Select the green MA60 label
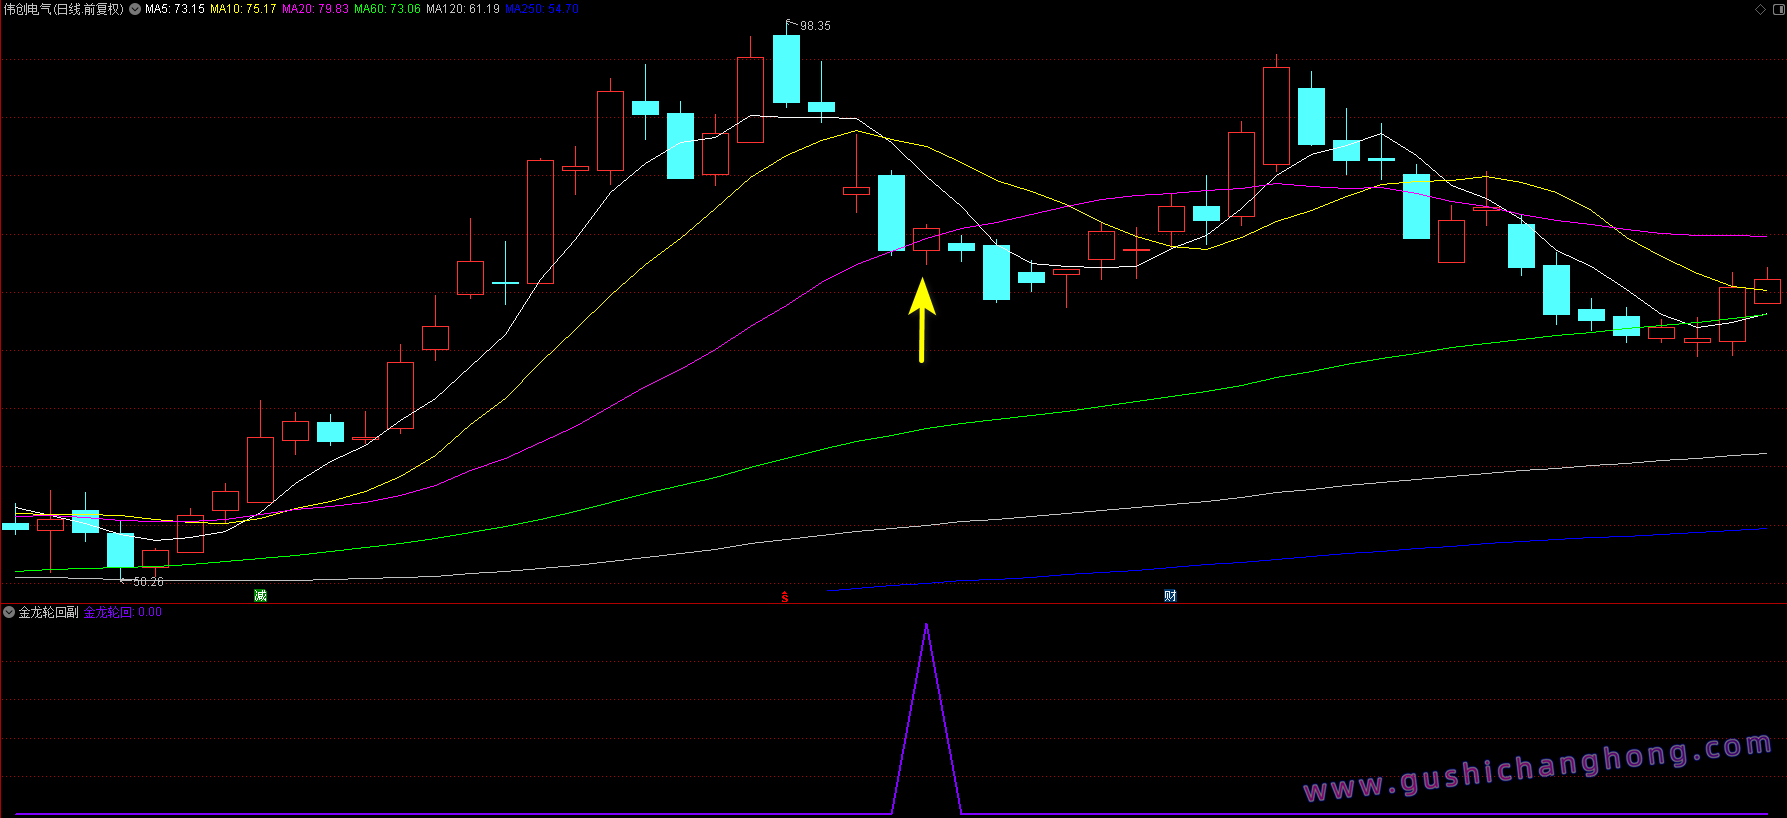1787x818 pixels. [387, 9]
